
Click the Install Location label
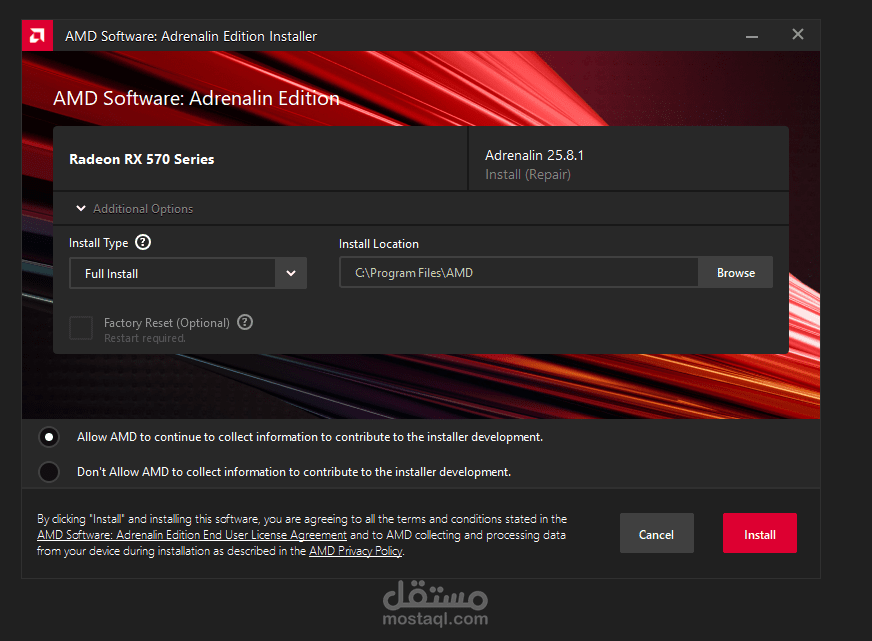pyautogui.click(x=379, y=244)
